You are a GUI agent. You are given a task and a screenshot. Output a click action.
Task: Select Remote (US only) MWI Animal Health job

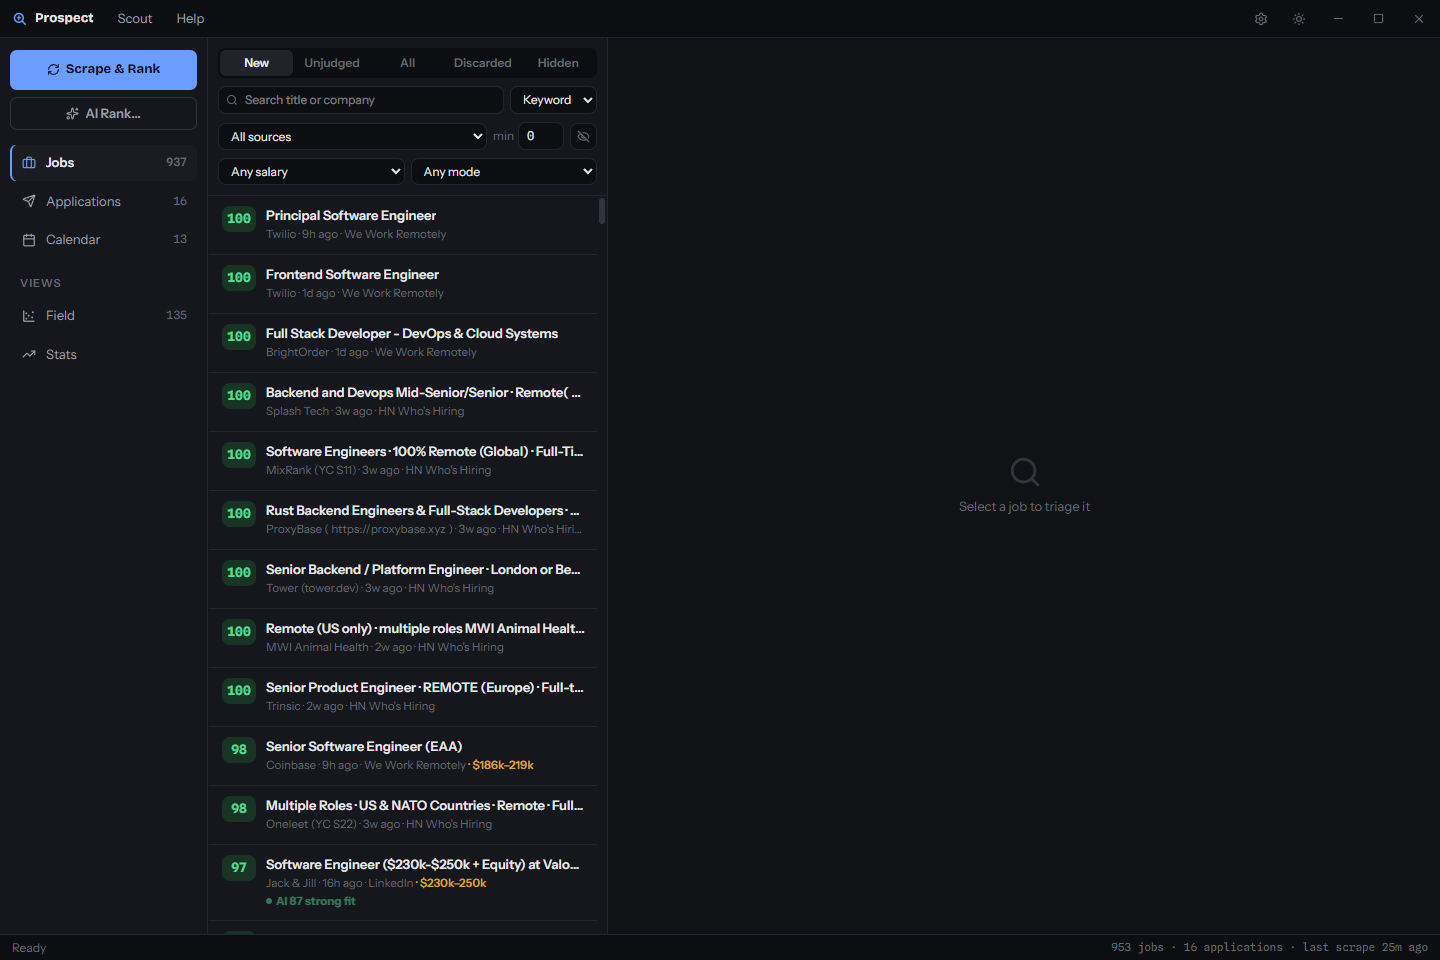pos(402,638)
